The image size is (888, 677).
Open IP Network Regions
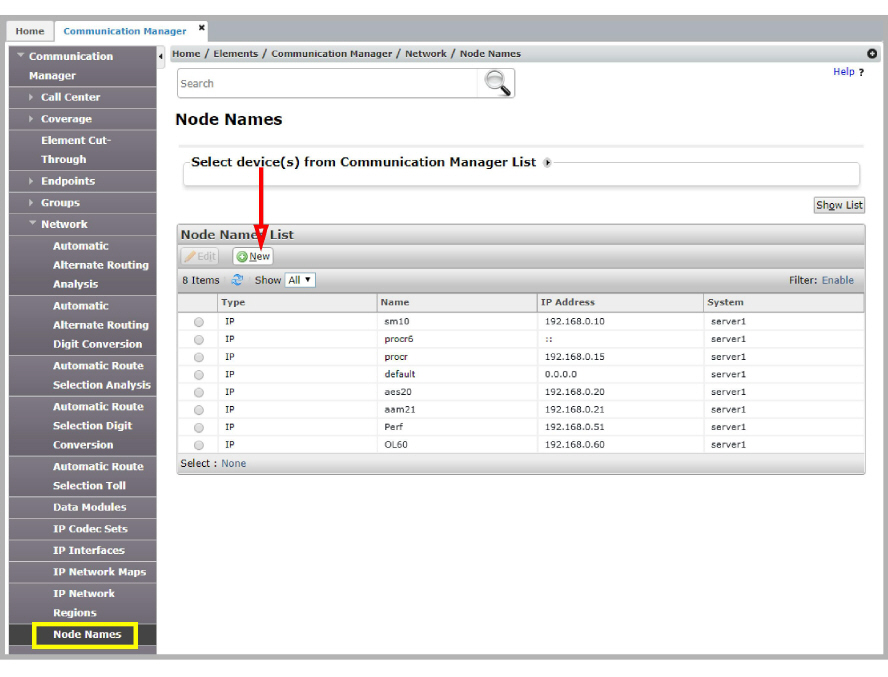tap(83, 603)
